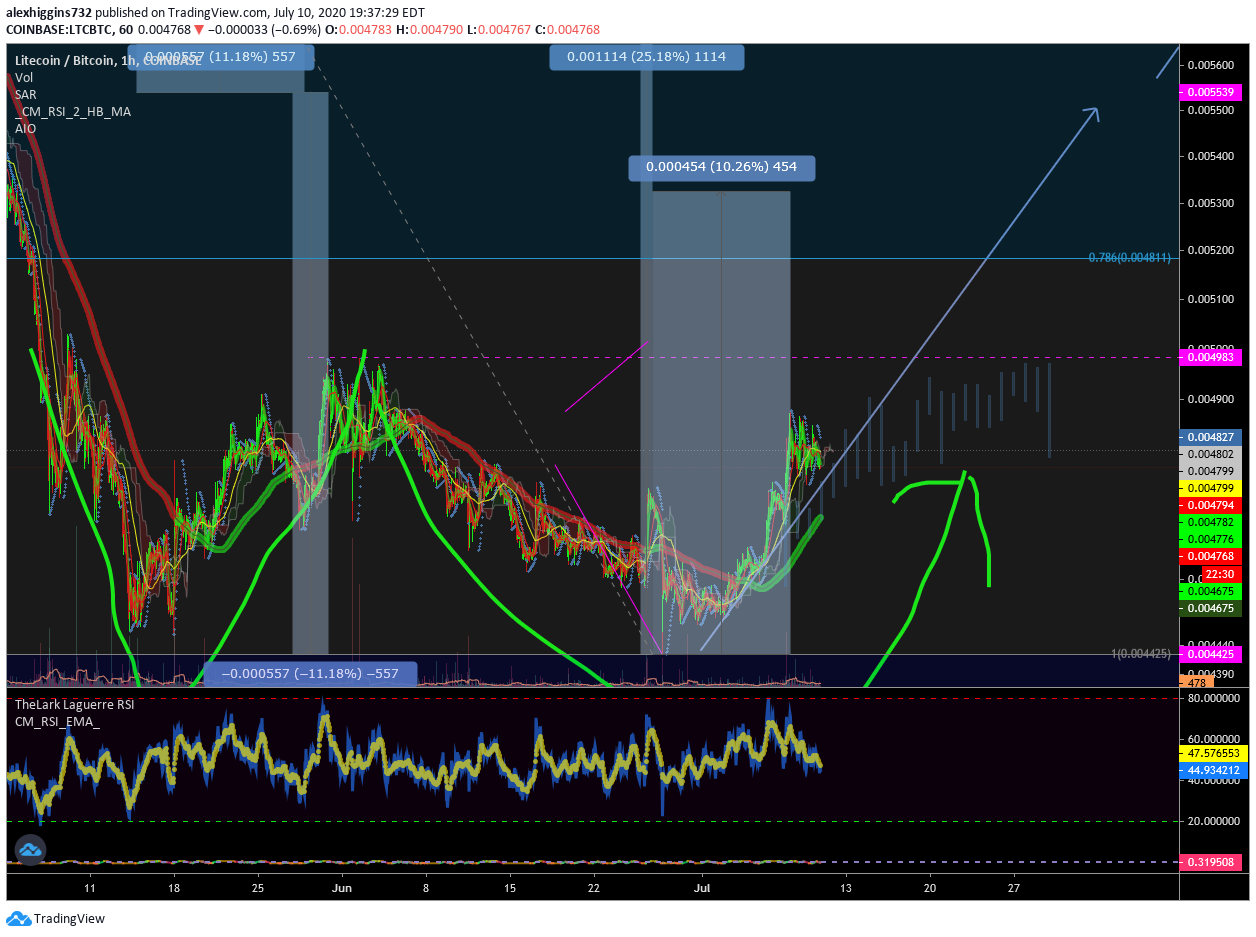
Task: Click the magenta 0.005539 price label
Action: coord(1212,92)
